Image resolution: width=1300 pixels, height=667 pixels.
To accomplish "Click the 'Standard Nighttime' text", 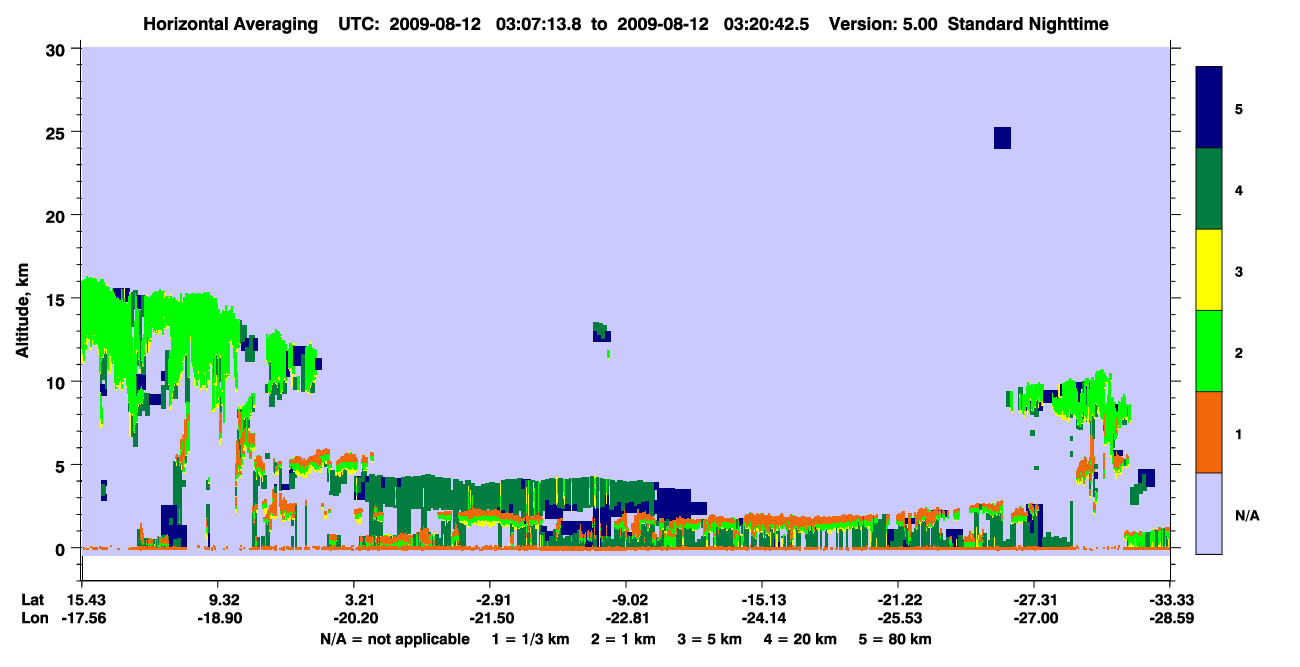I will (1028, 24).
